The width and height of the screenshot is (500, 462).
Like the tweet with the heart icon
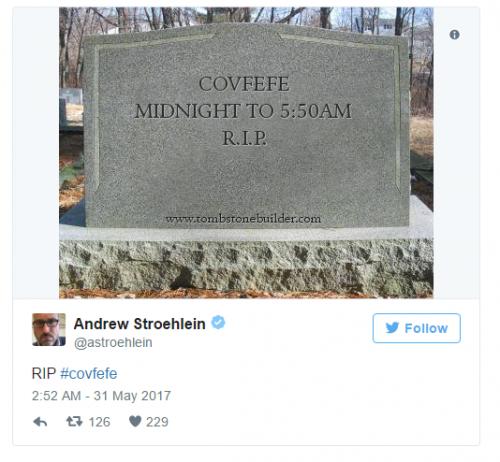[135, 421]
